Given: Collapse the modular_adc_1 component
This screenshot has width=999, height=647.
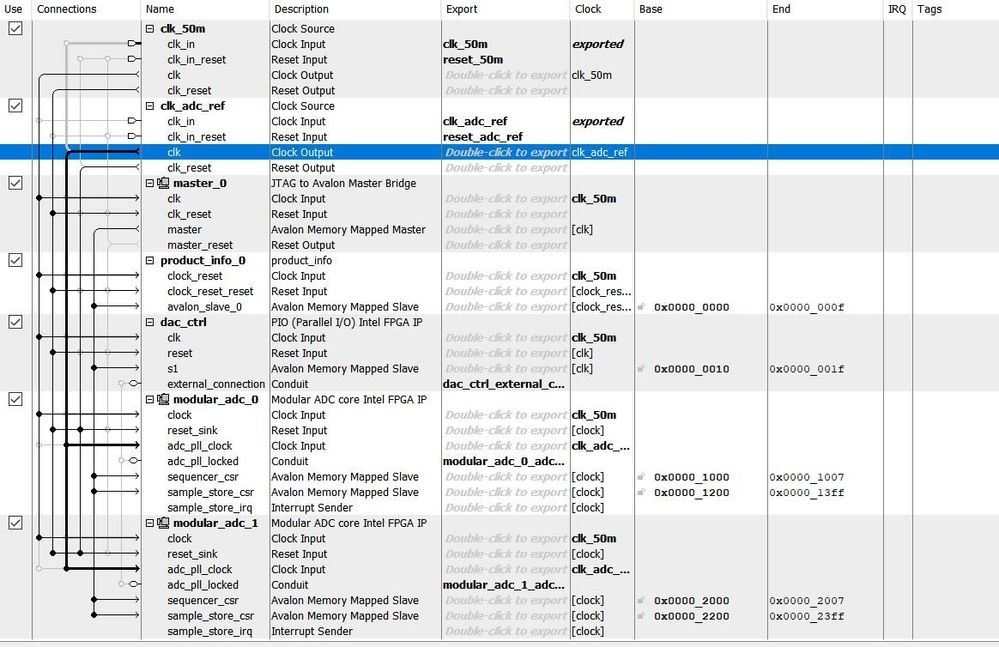Looking at the screenshot, I should tap(150, 523).
